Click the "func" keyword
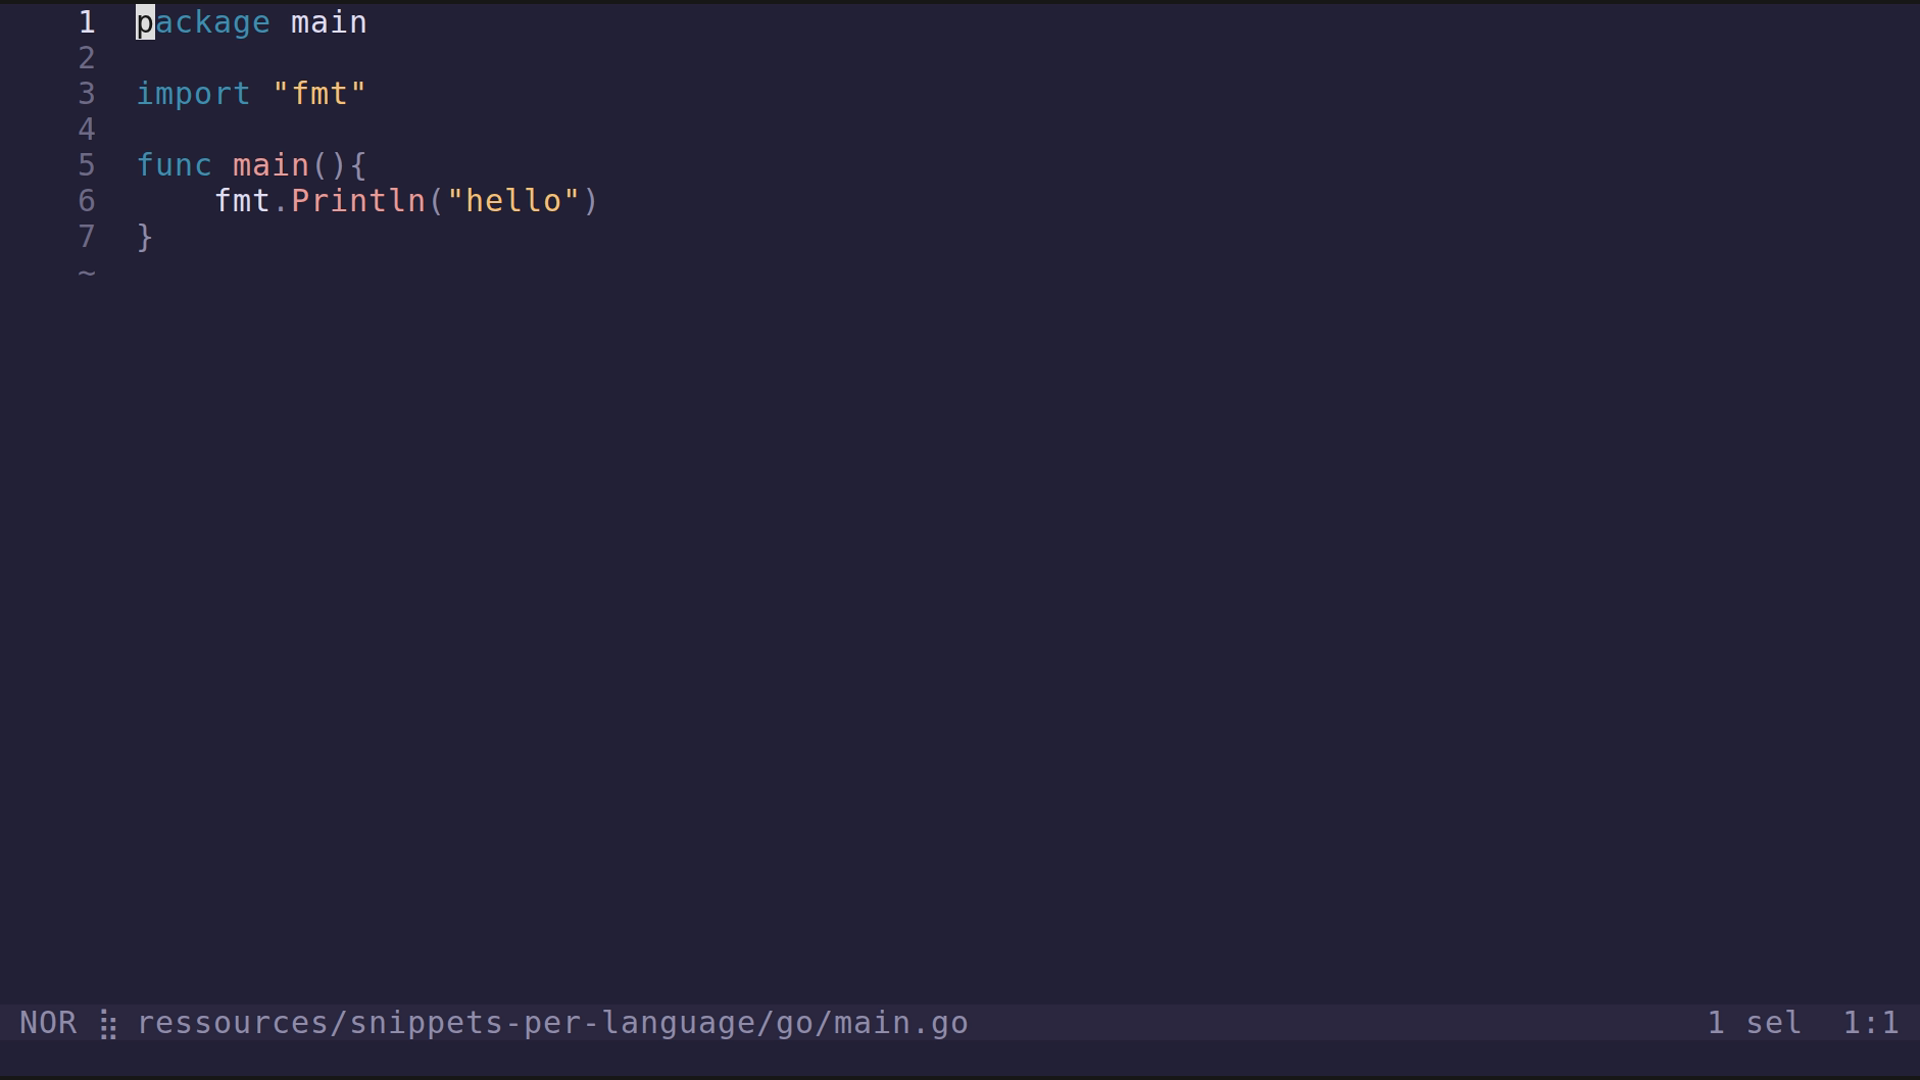 [174, 165]
